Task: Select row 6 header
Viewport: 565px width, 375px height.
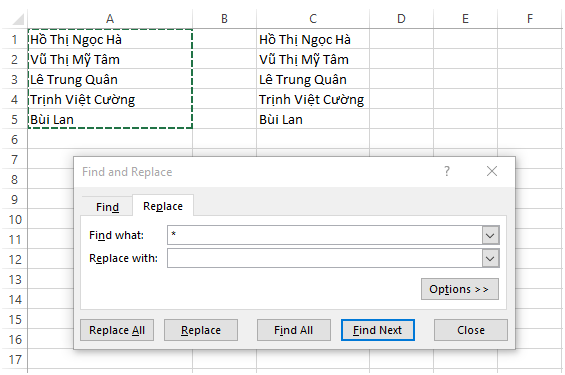Action: 14,139
